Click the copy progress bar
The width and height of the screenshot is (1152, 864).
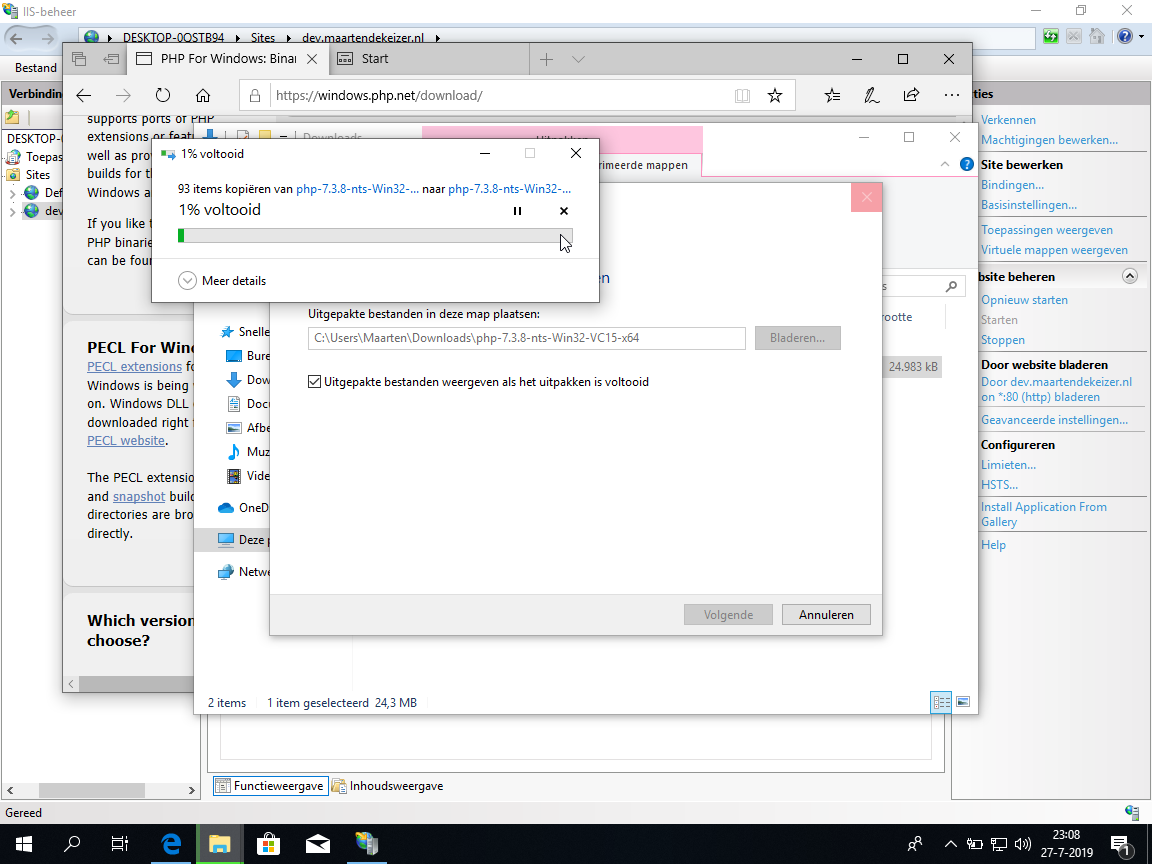(375, 235)
